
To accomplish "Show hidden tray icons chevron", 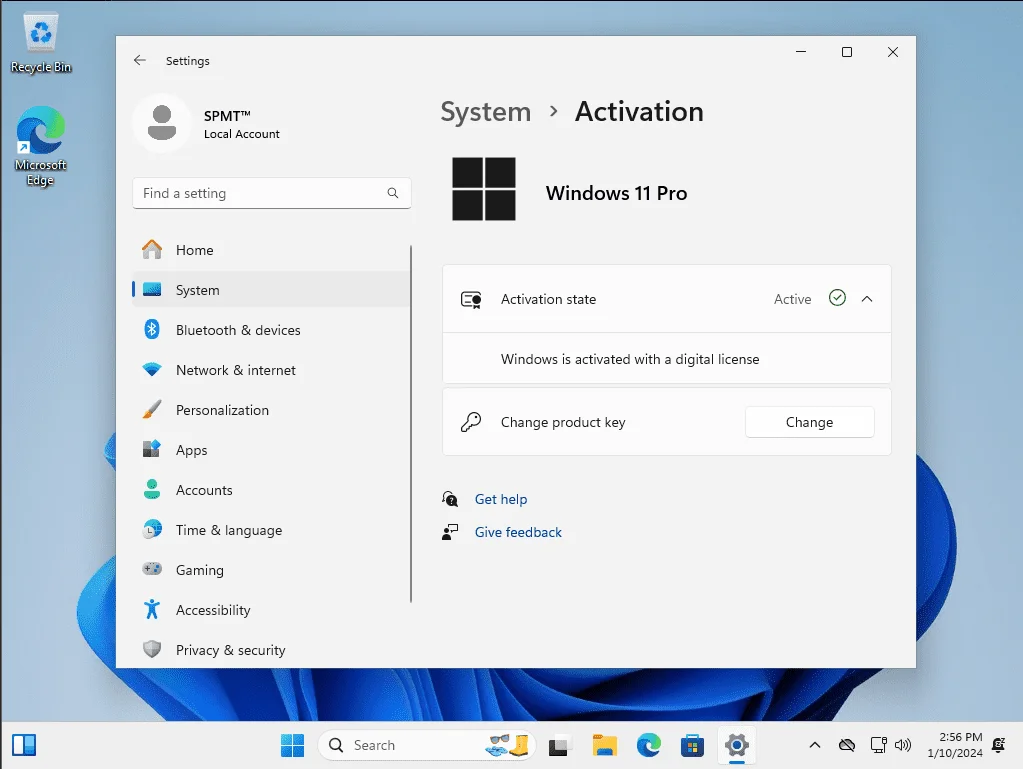I will click(815, 745).
